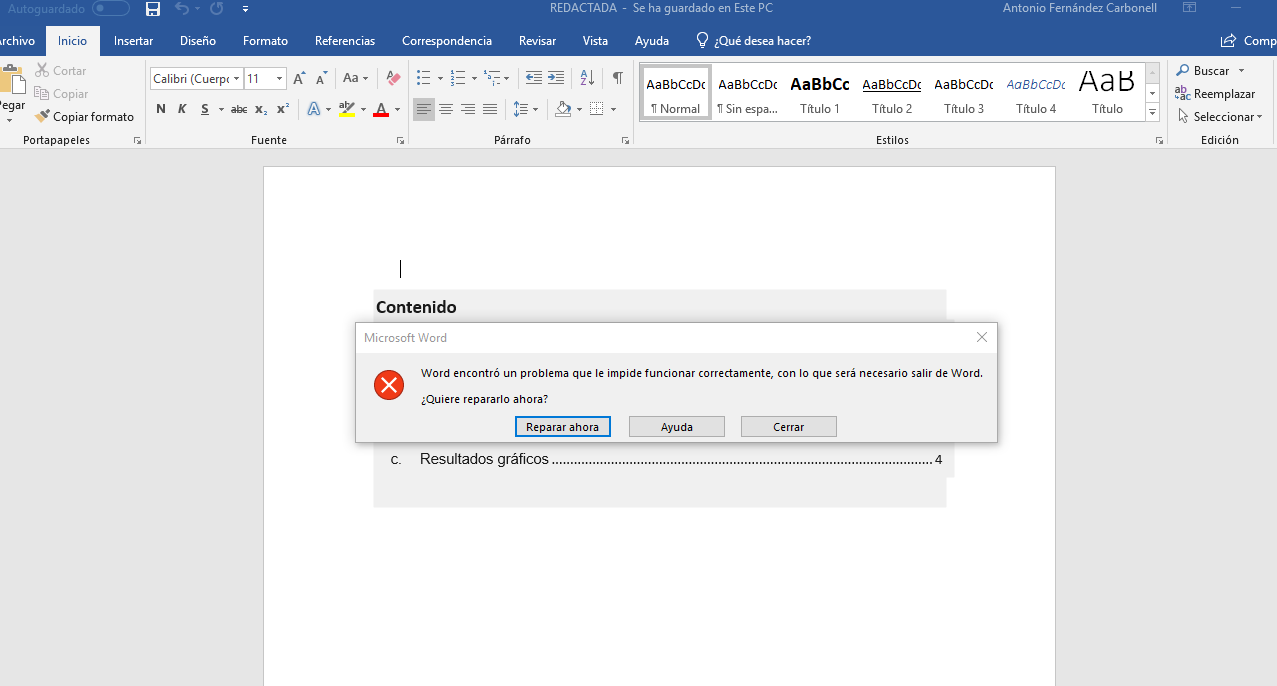1277x686 pixels.
Task: Close the Microsoft Word error dialog
Action: pos(982,338)
